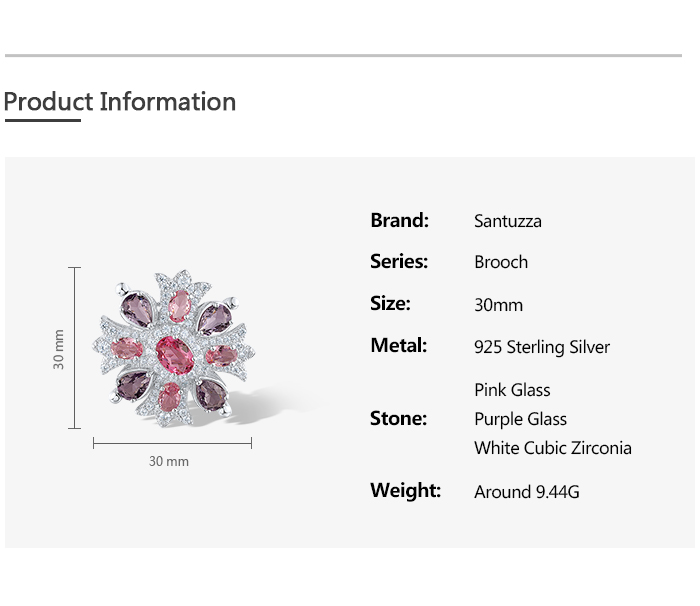Screen dimensions: 700x606
Task: Click the Size: label
Action: (x=390, y=304)
